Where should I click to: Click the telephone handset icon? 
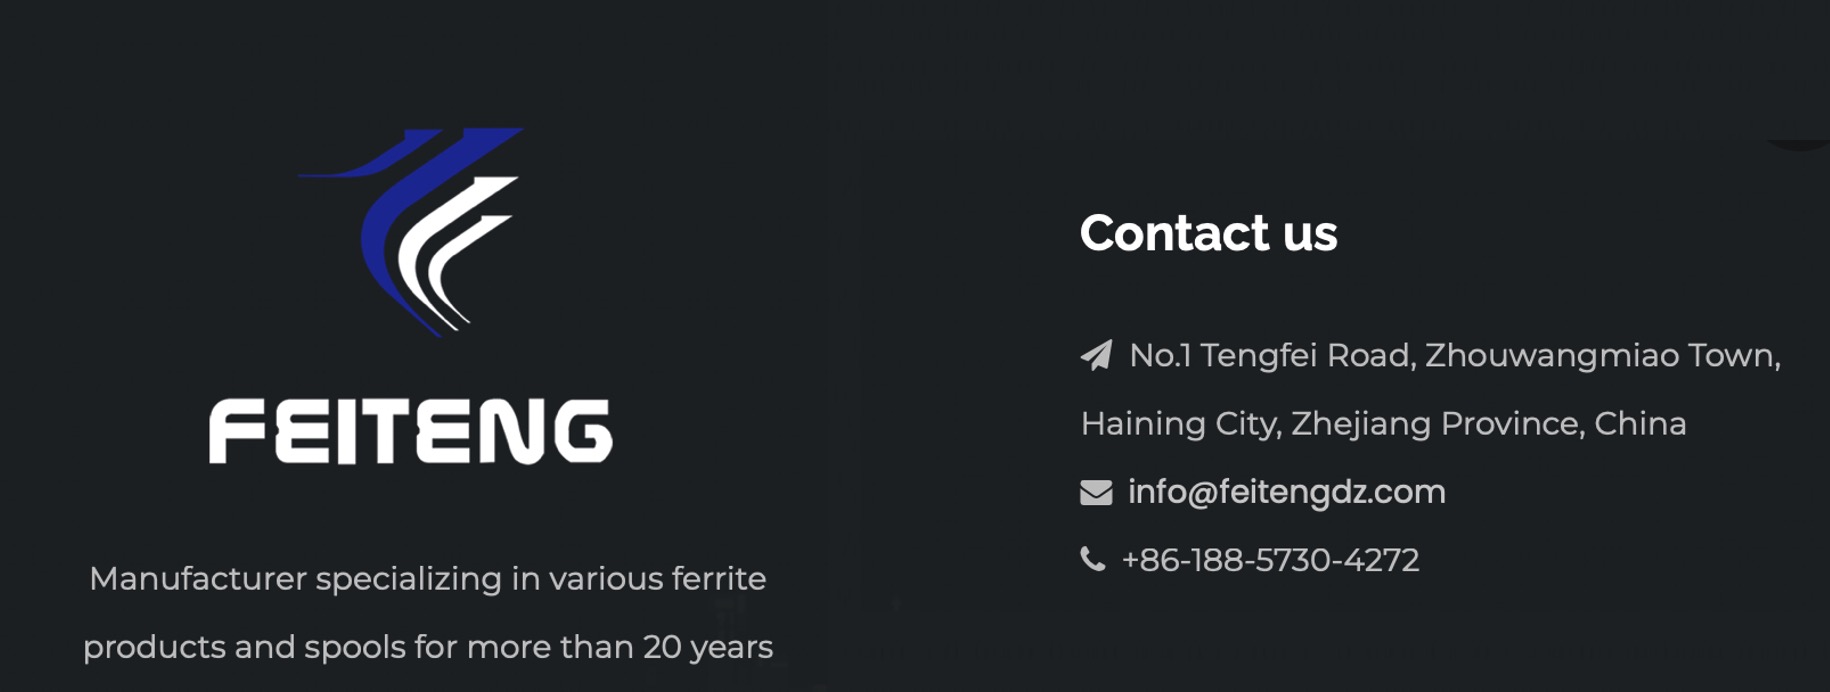pyautogui.click(x=1093, y=559)
